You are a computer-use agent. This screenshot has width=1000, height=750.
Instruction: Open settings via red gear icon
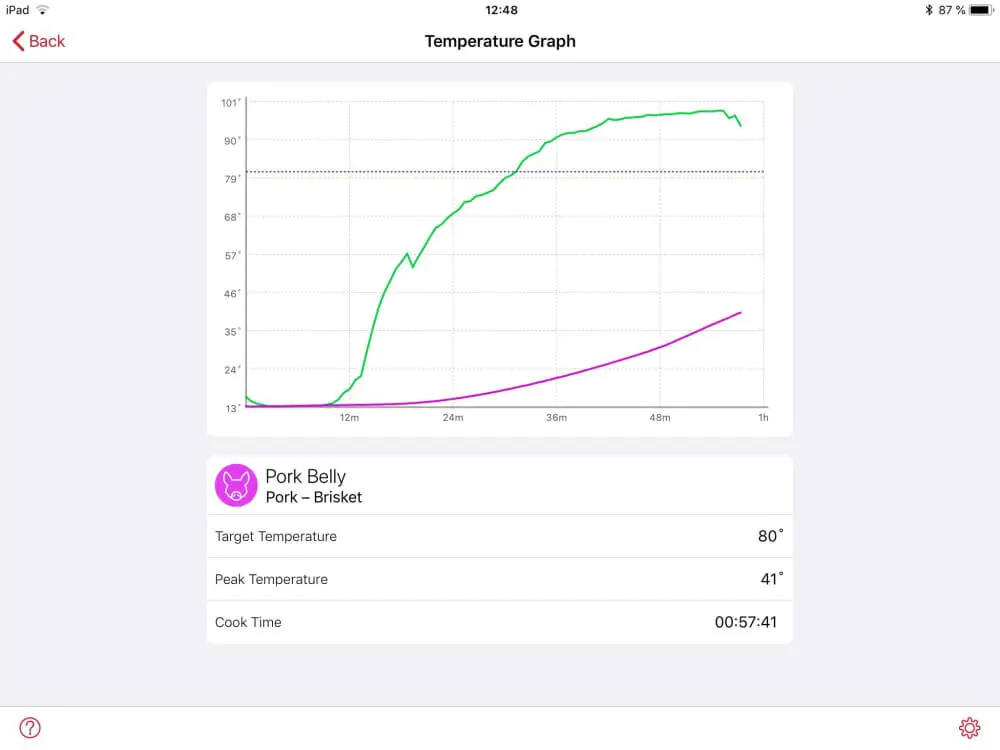click(x=969, y=728)
